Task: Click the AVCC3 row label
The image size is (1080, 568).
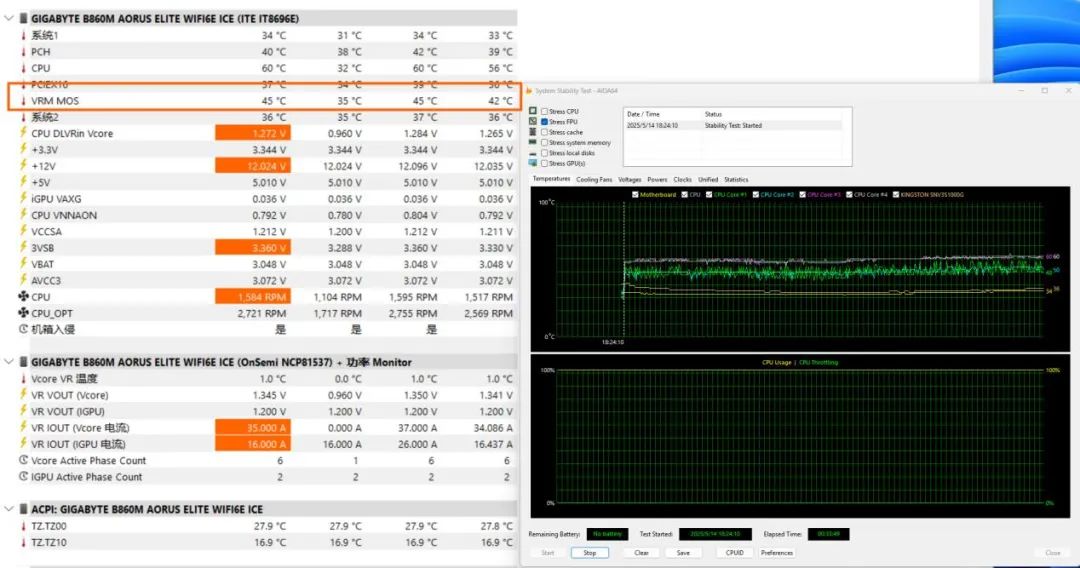Action: [x=46, y=280]
